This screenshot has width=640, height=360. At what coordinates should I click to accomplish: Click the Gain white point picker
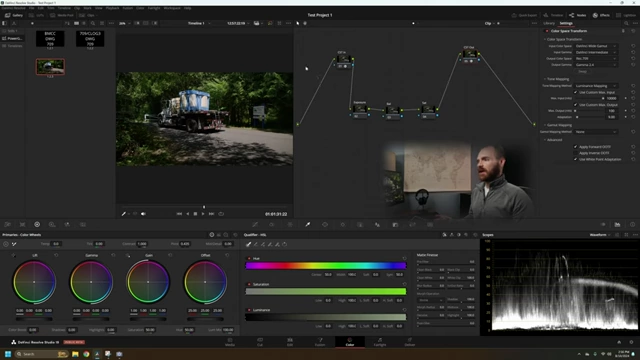[128, 256]
